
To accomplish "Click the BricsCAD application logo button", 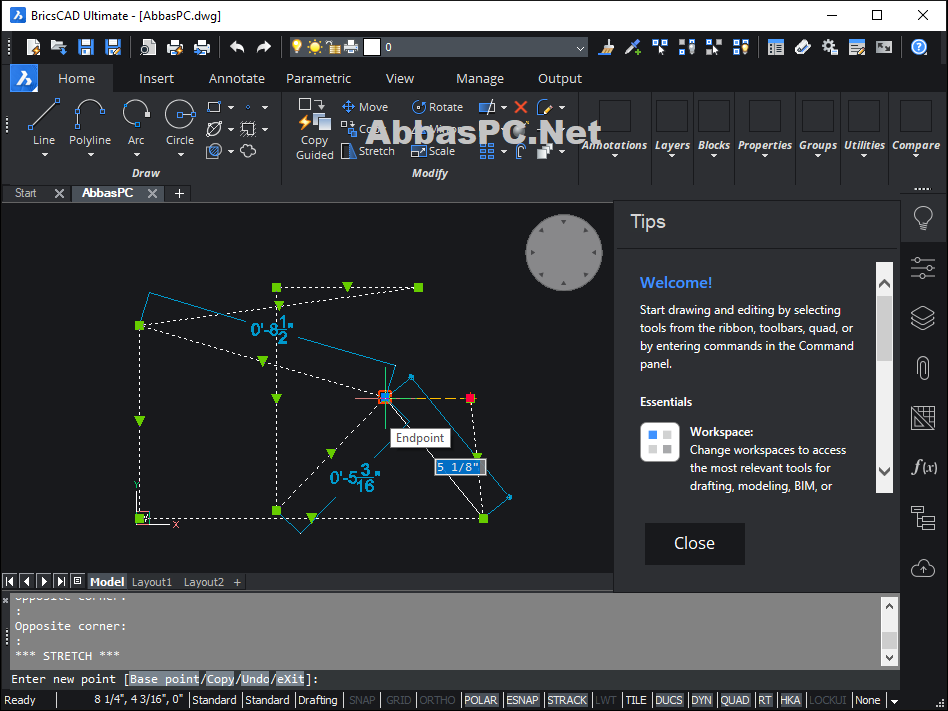I will tap(24, 79).
